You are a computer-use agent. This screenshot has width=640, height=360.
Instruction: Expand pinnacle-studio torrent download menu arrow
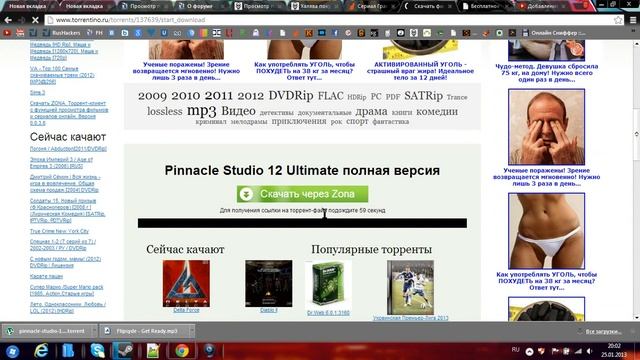click(x=94, y=331)
